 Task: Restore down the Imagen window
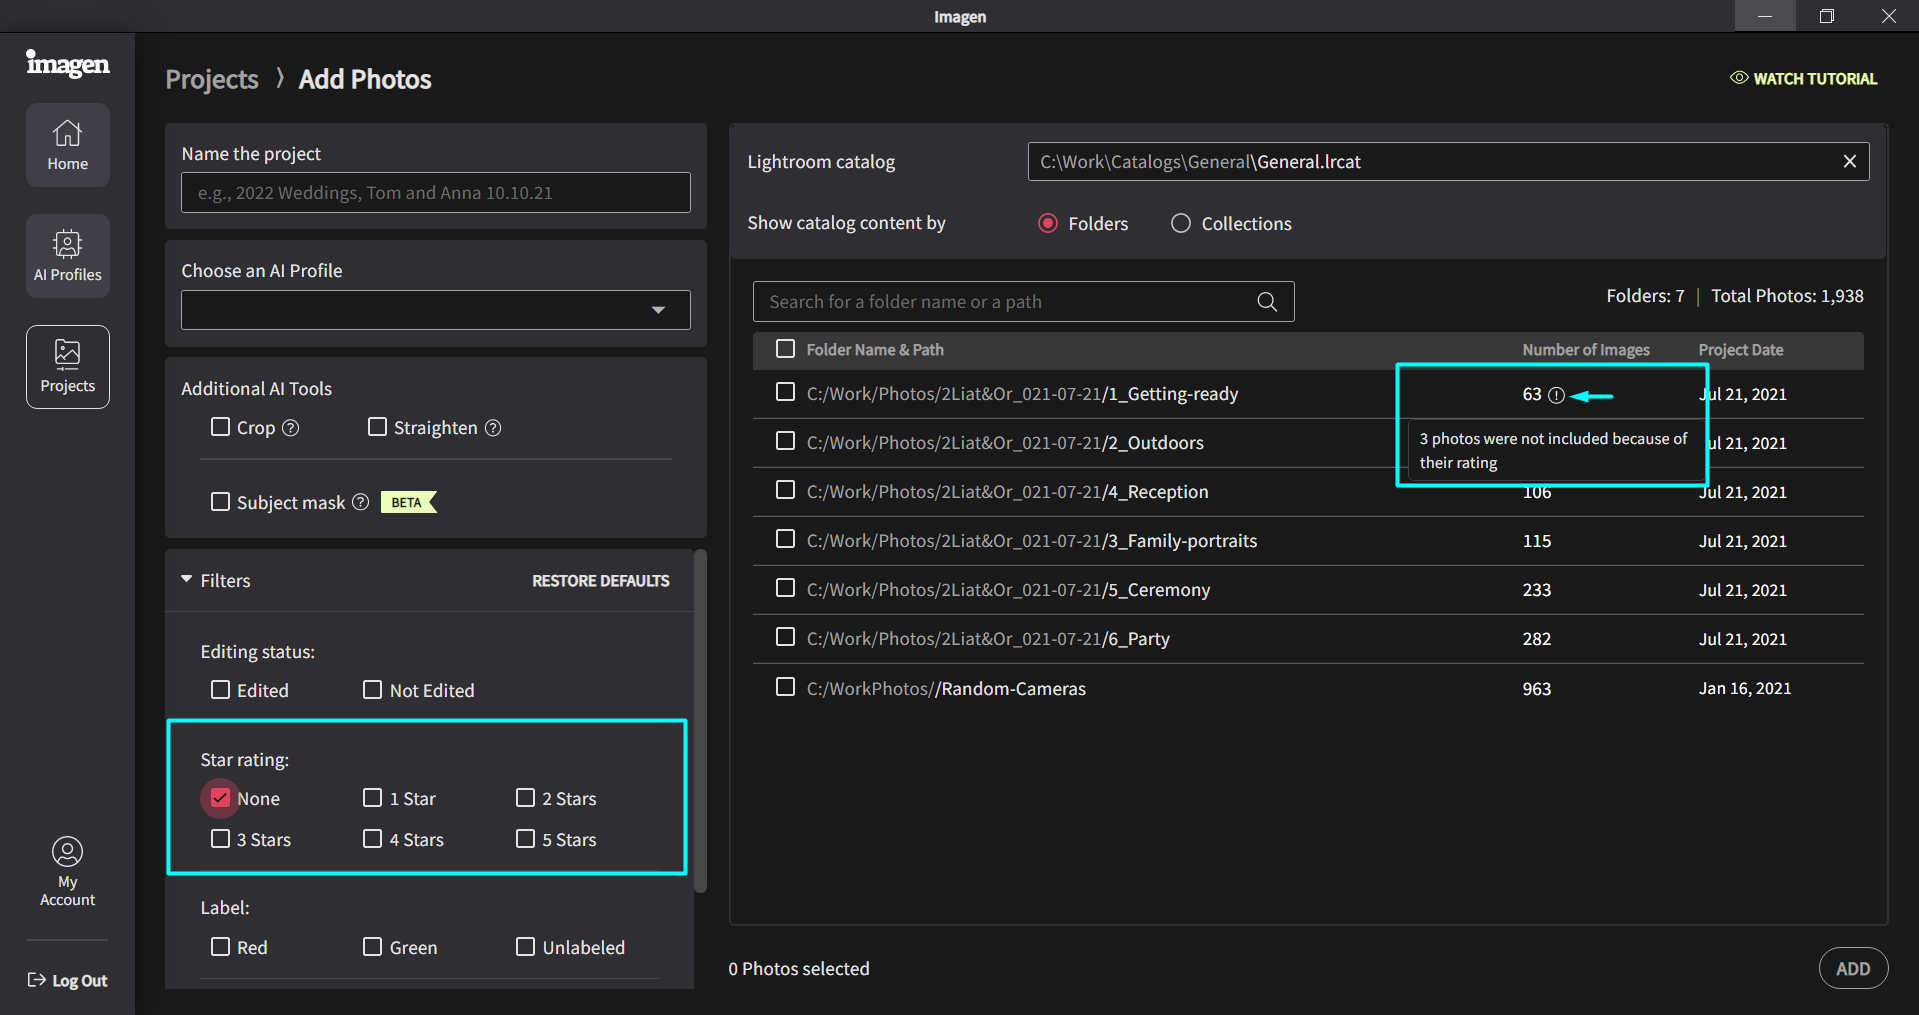(x=1827, y=16)
